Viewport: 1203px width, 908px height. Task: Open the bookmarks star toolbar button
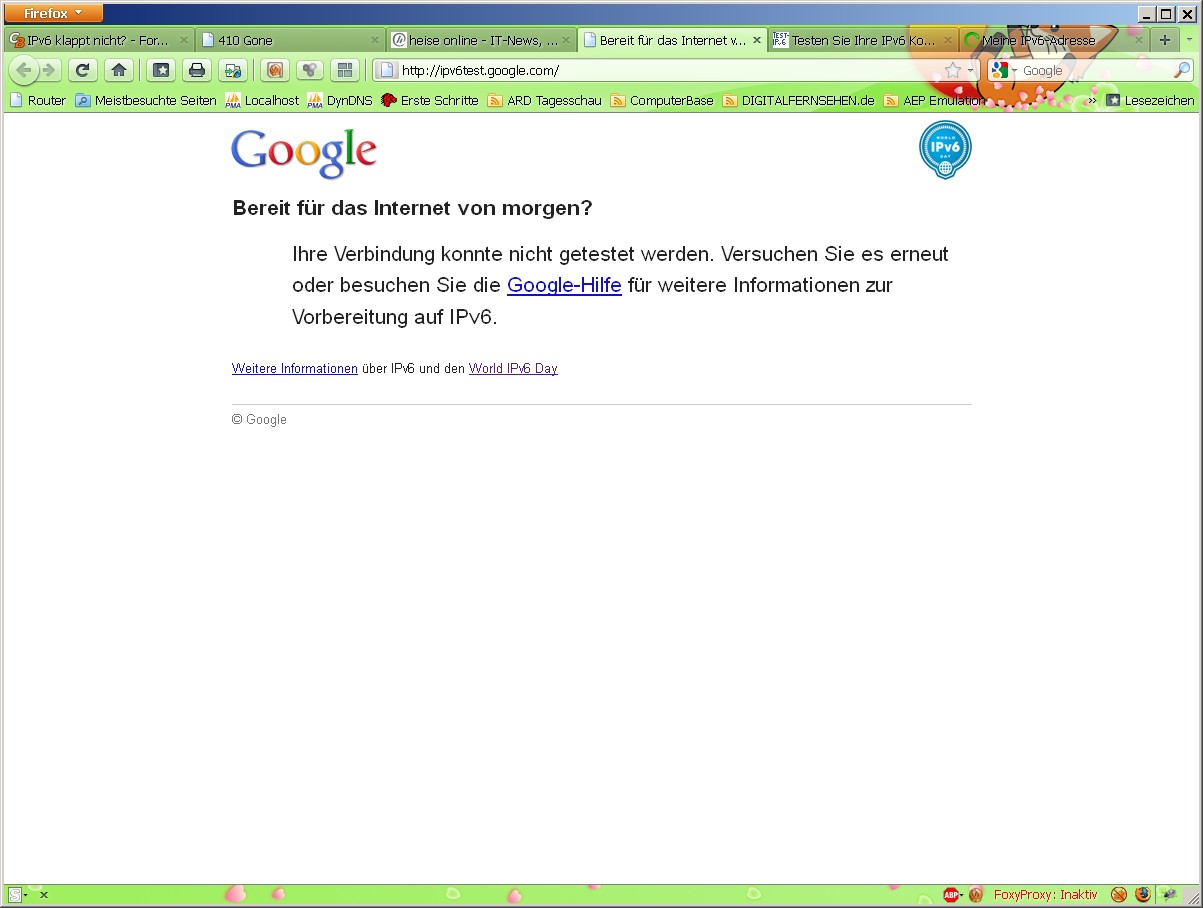point(161,70)
